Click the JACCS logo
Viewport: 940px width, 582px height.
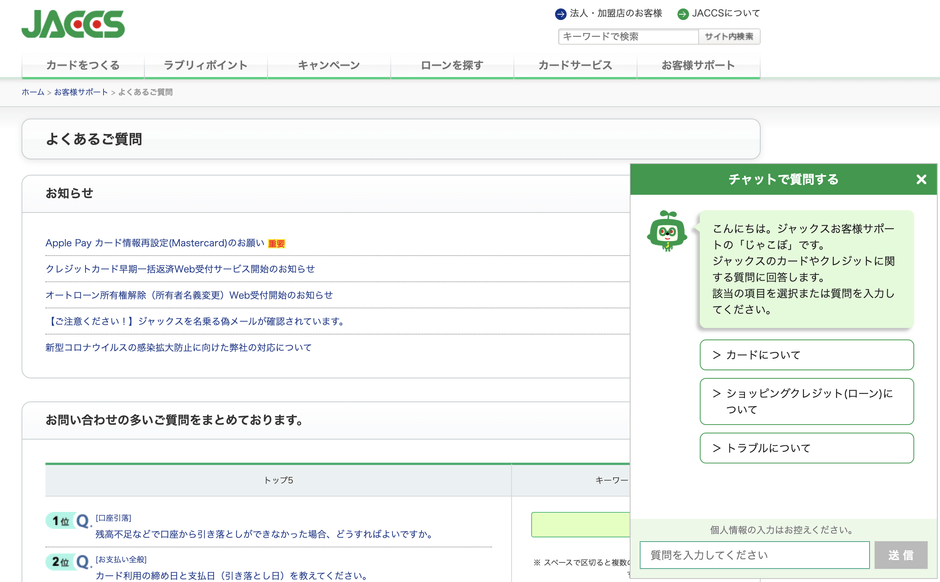click(x=73, y=24)
